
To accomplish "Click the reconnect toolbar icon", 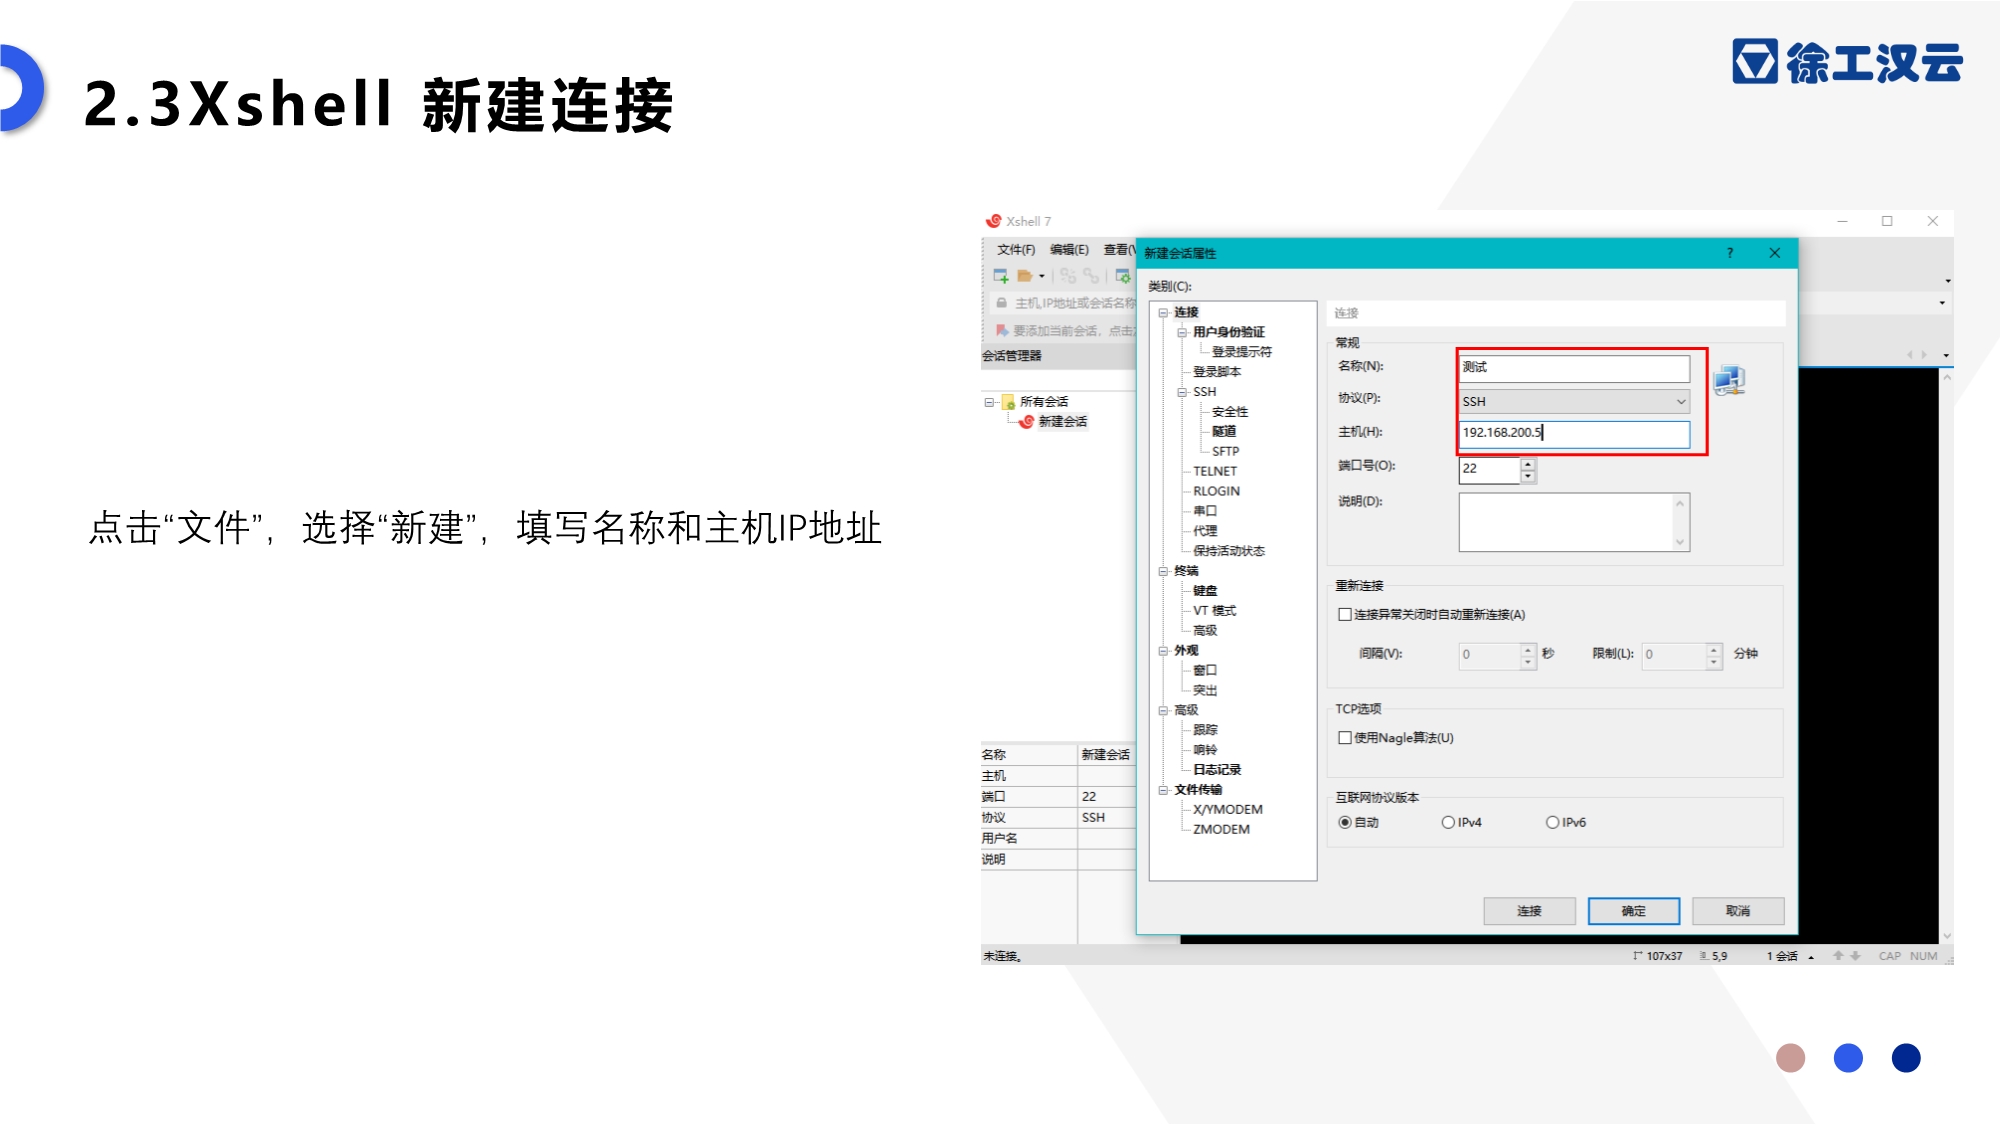I will [1091, 276].
